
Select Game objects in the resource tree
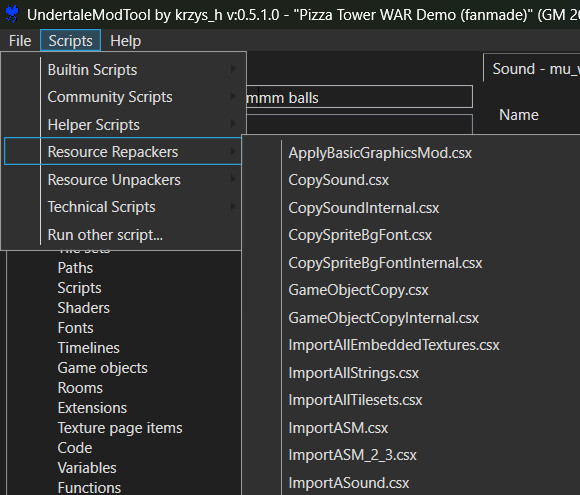click(x=102, y=368)
